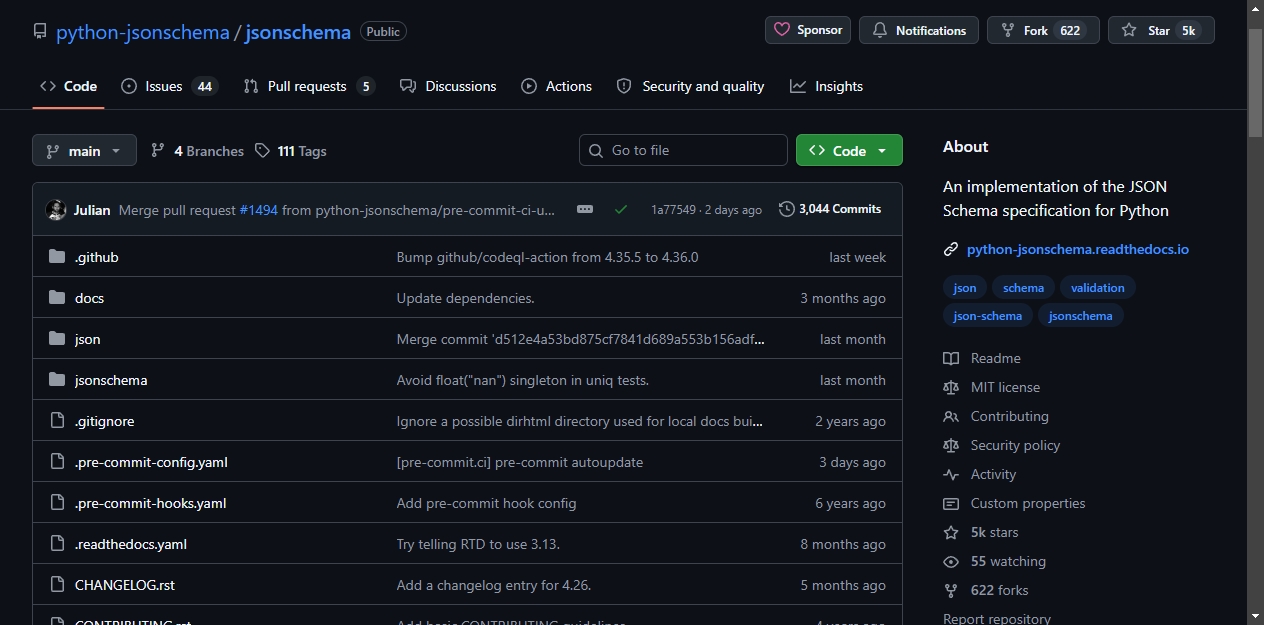Click the branch icon next to 4 Branches
Viewport: 1264px width, 625px height.
click(158, 150)
